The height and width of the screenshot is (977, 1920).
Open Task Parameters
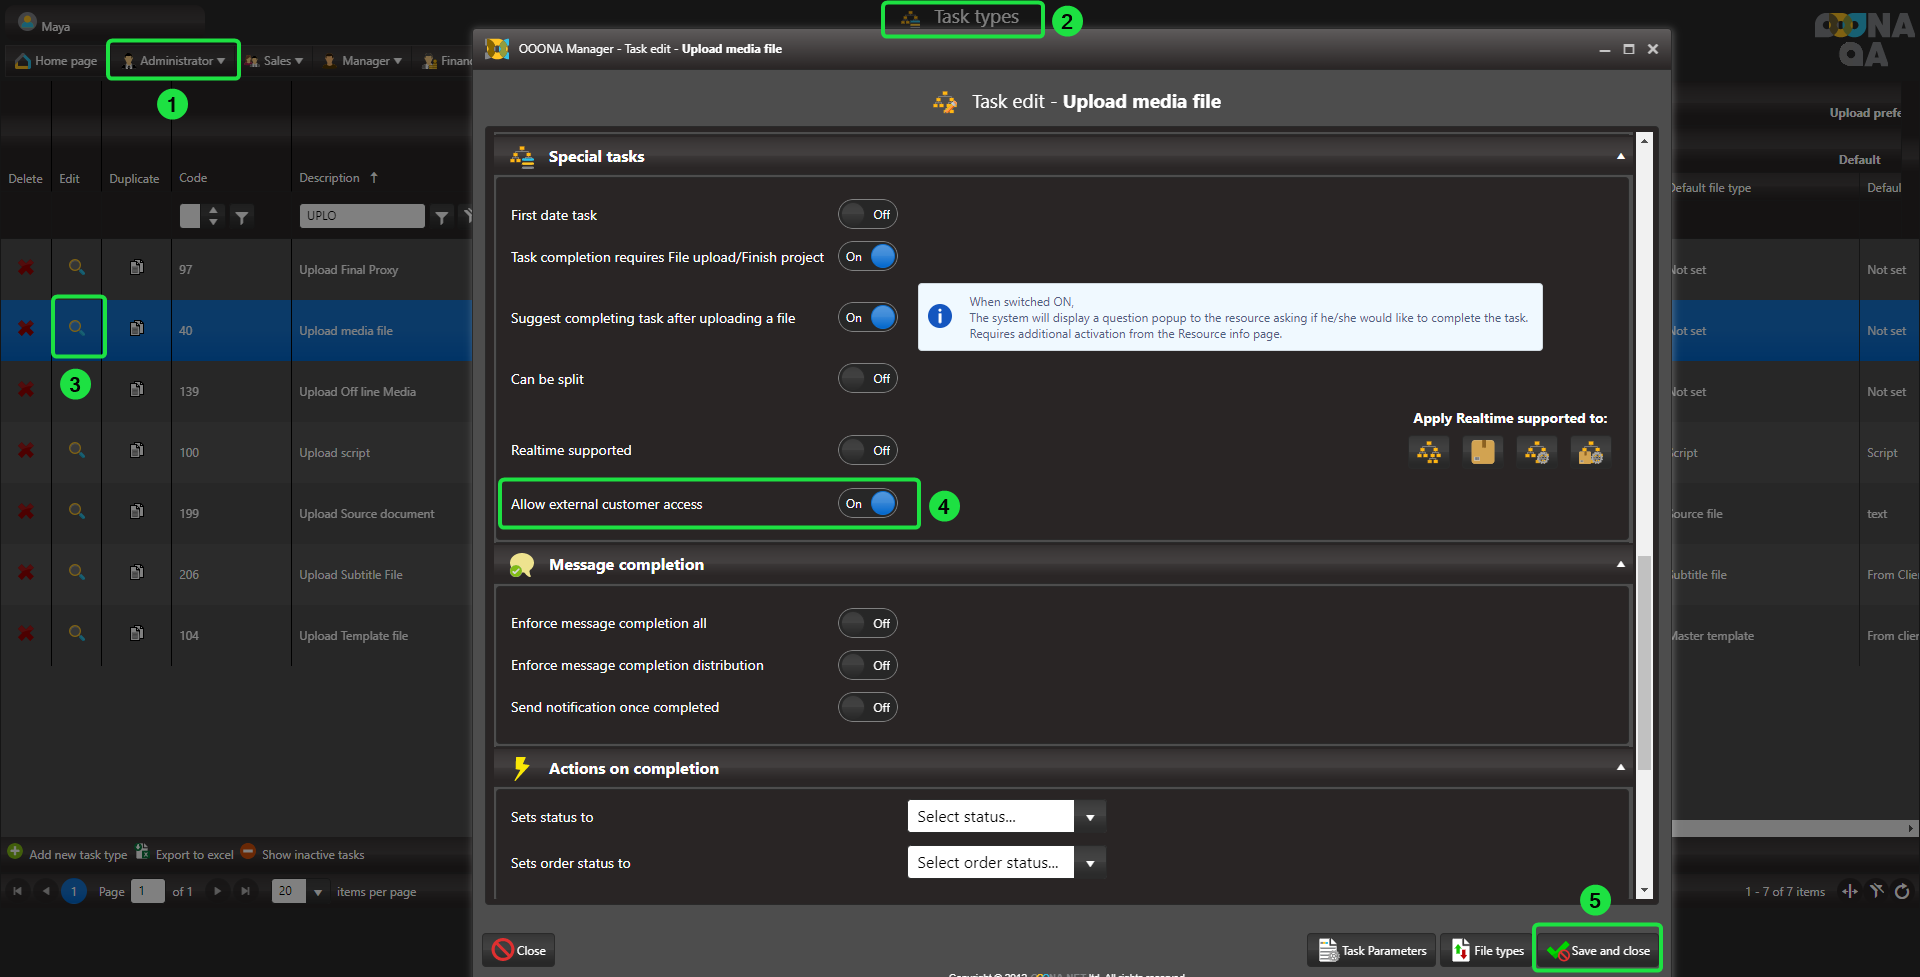(x=1372, y=950)
